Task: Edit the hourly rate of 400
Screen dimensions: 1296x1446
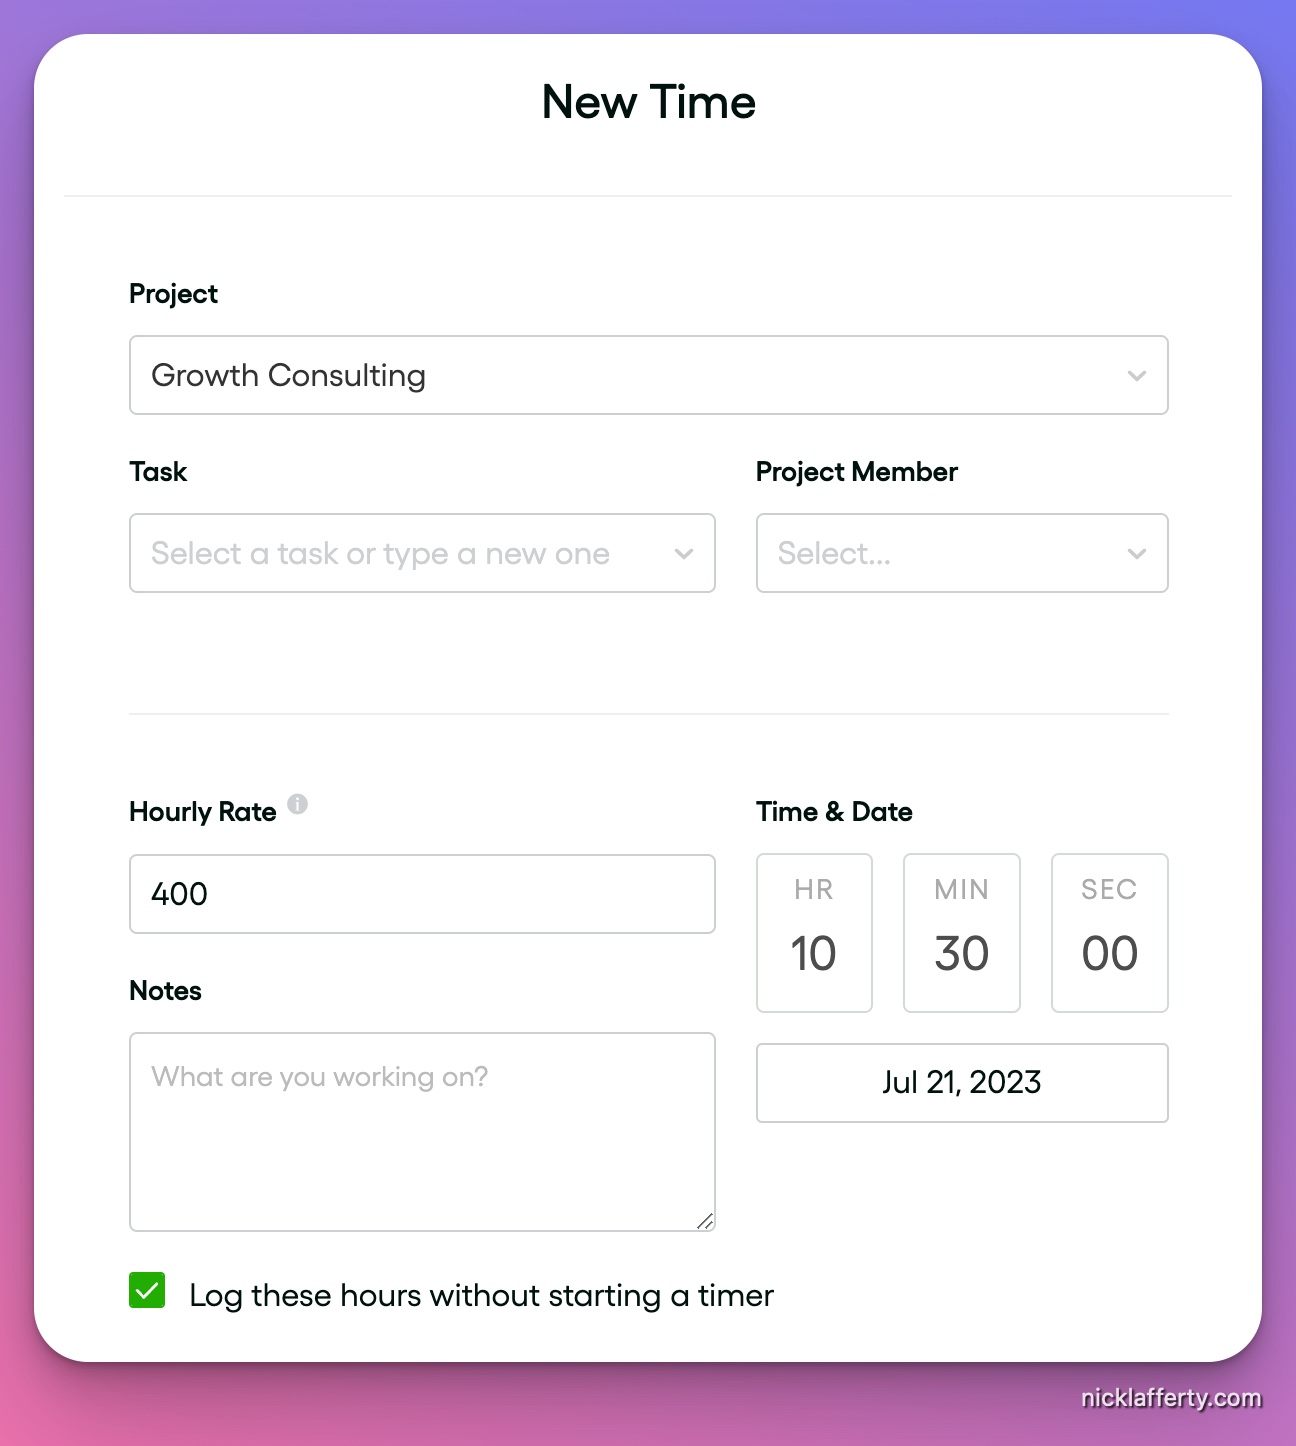Action: pos(422,893)
